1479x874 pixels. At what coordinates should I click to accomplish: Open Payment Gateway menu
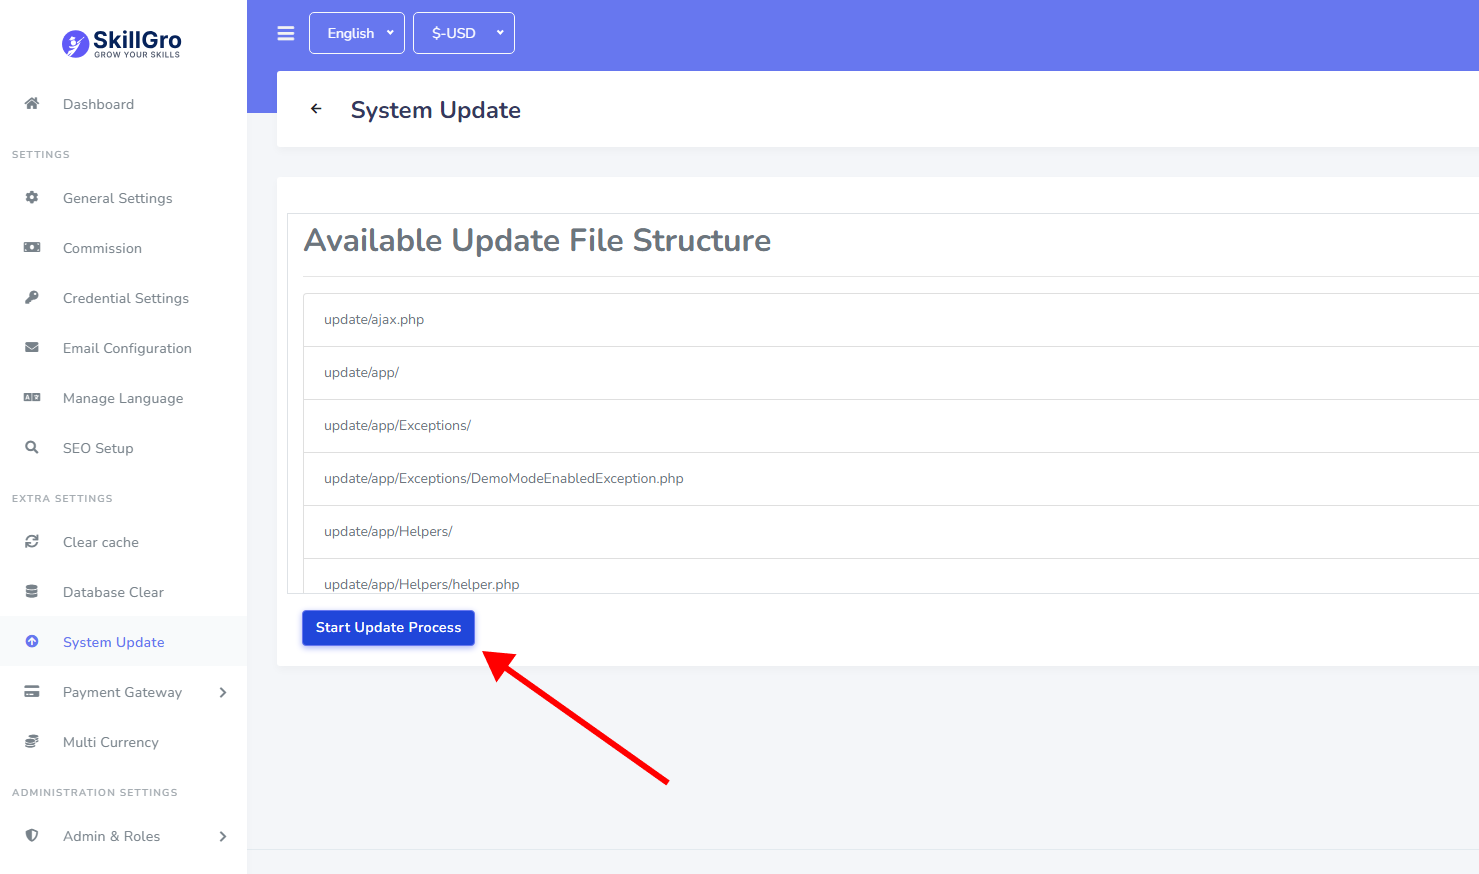pyautogui.click(x=123, y=692)
